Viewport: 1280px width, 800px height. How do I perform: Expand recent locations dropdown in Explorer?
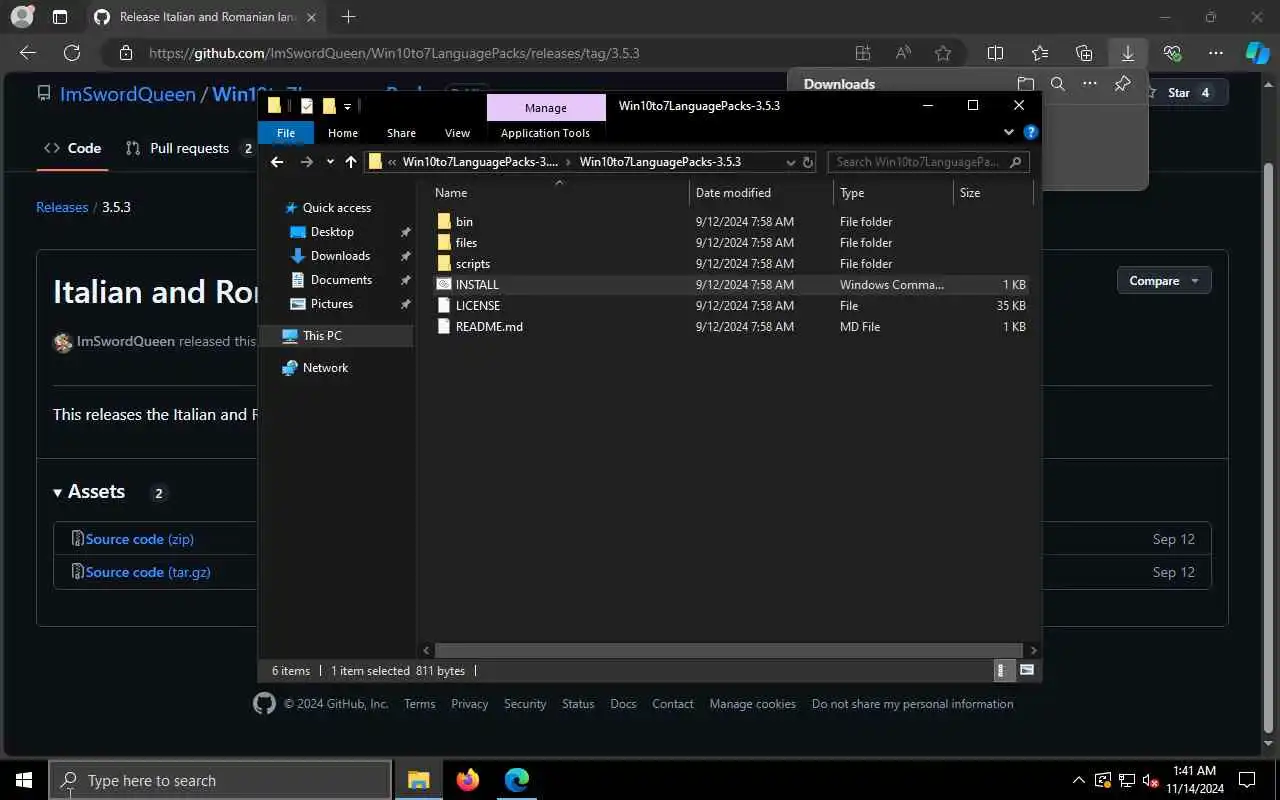[x=330, y=162]
